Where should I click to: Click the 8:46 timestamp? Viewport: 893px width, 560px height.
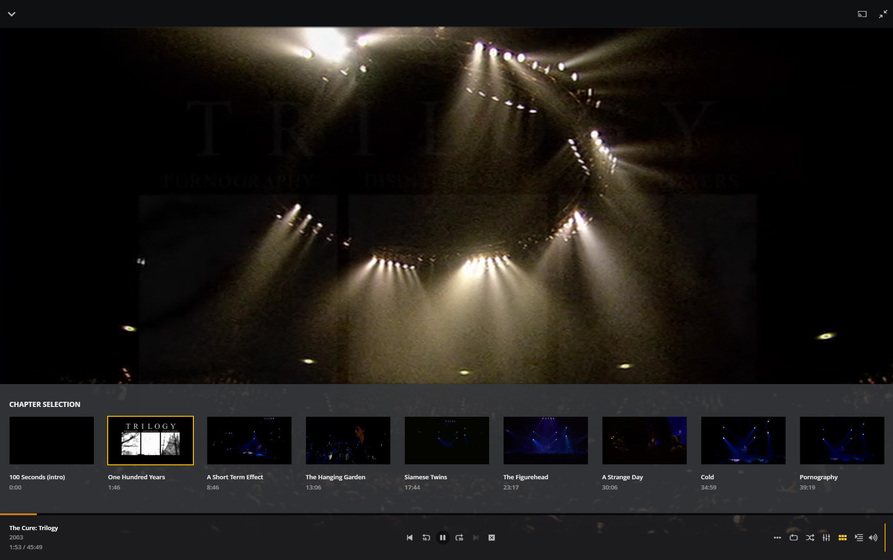point(213,487)
